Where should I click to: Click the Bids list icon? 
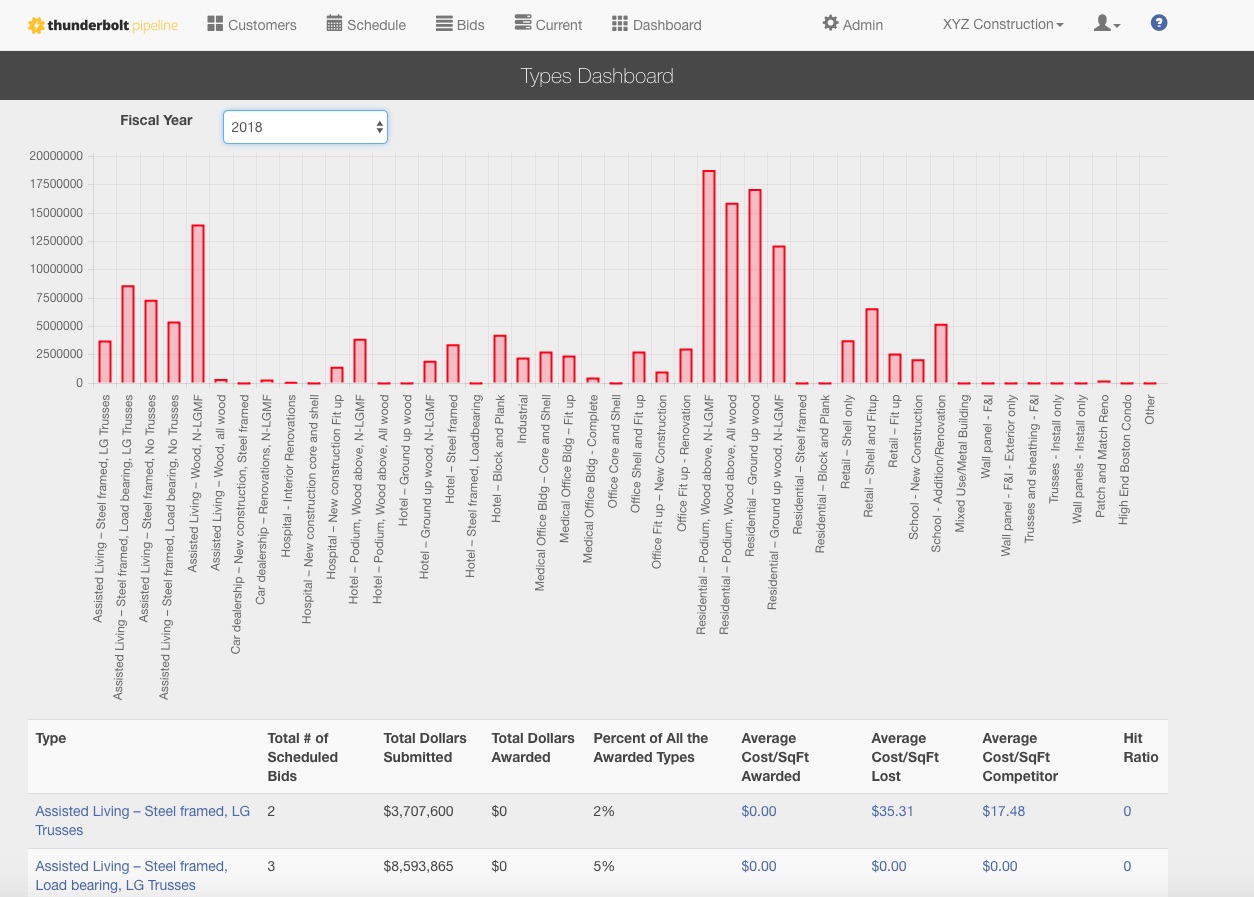(x=444, y=24)
